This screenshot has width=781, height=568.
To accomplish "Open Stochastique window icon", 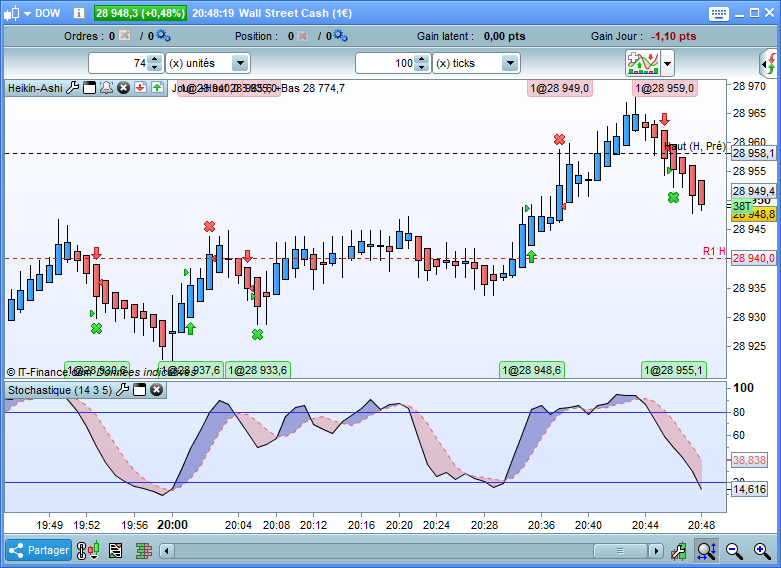I will (x=139, y=390).
